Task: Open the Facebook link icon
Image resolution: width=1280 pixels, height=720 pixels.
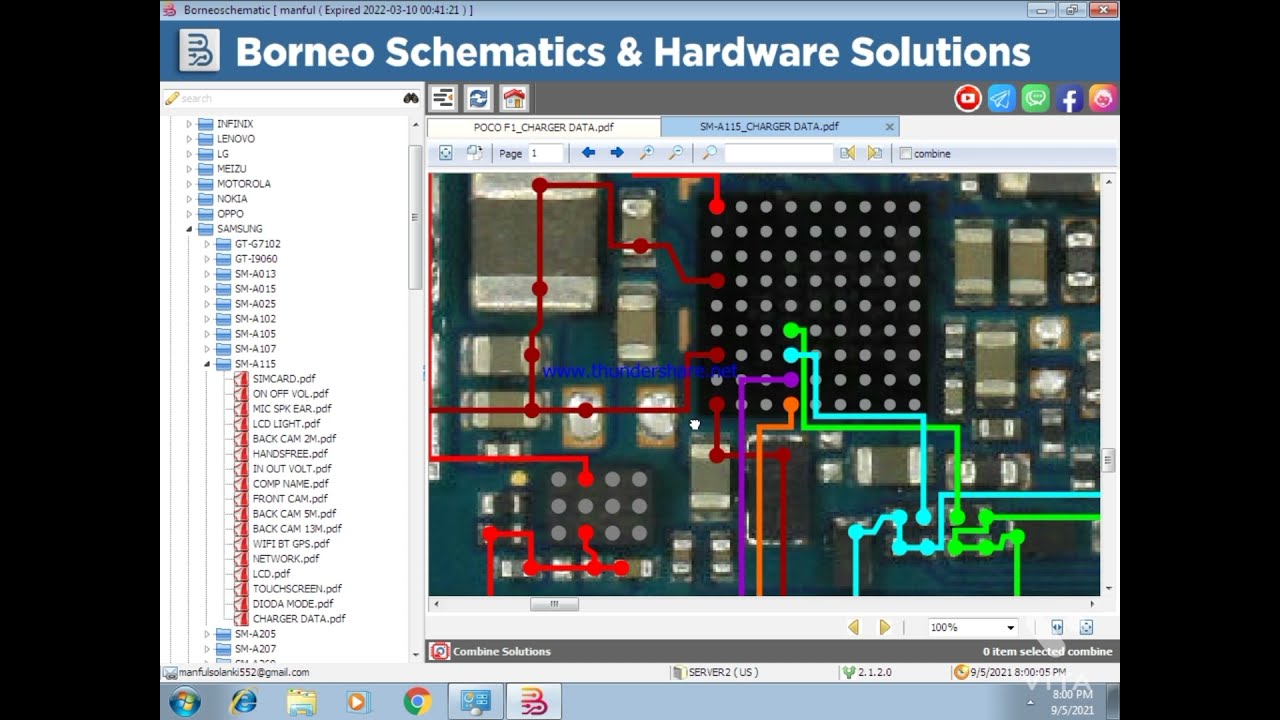Action: pos(1069,98)
